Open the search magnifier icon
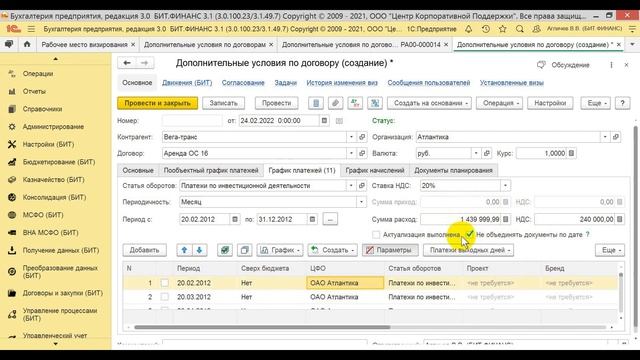Viewport: 640px width, 360px height. [x=520, y=29]
